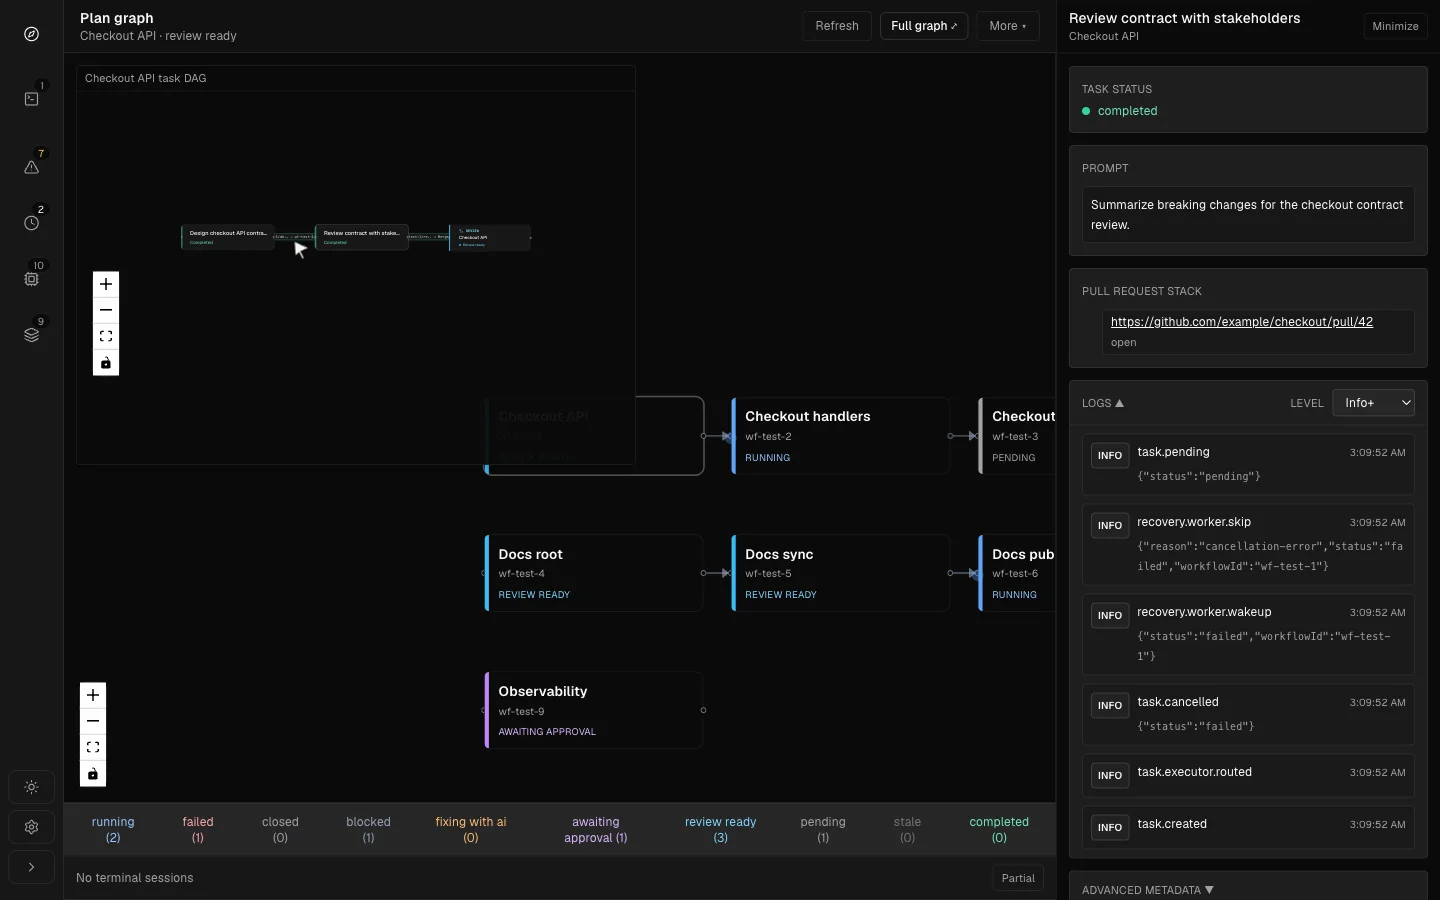The image size is (1440, 900).
Task: Filter by running (2) status
Action: (113, 830)
